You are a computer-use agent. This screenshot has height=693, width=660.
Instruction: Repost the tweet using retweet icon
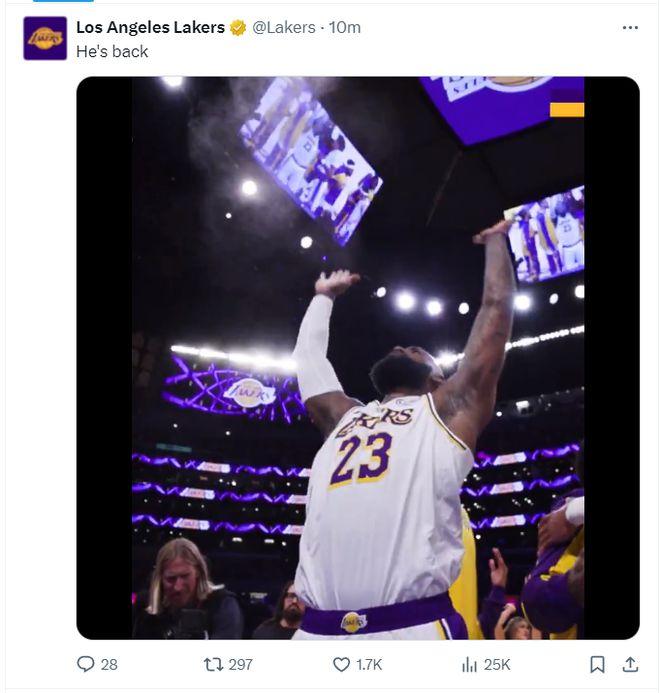(x=213, y=664)
